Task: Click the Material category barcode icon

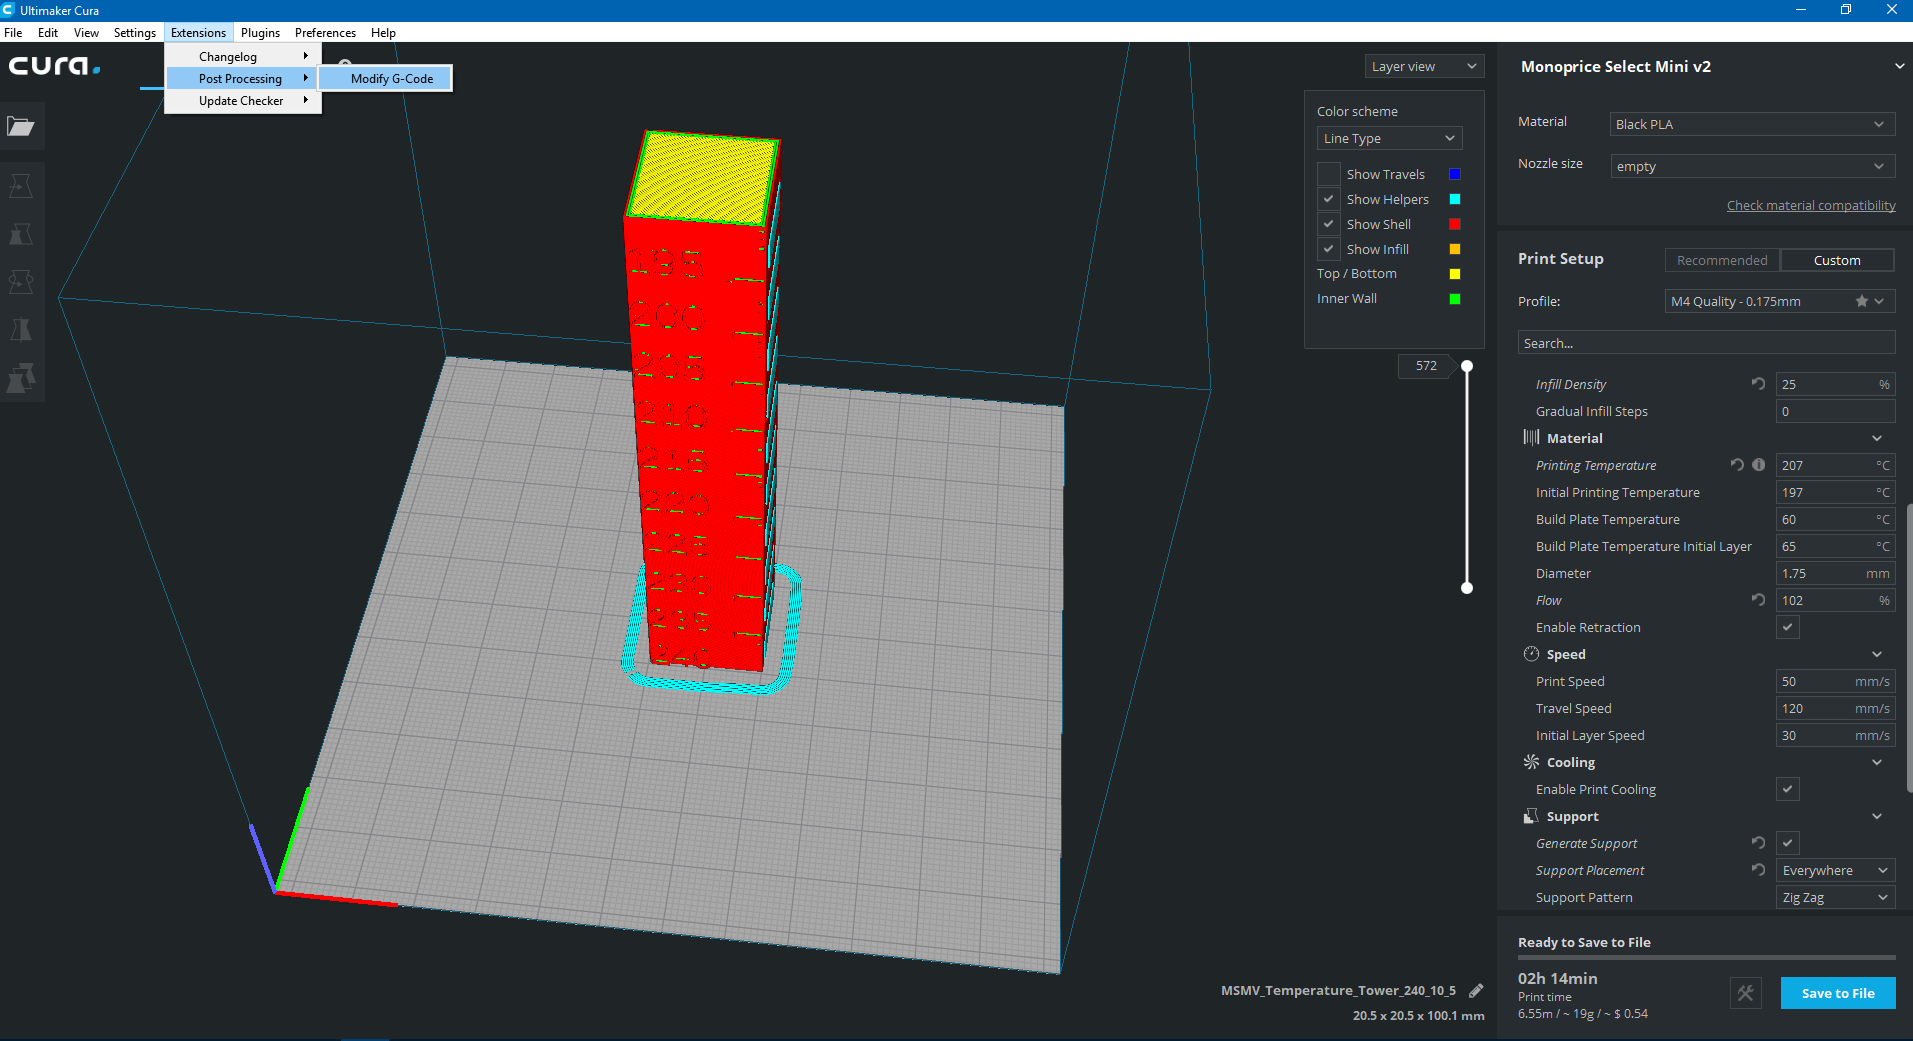Action: tap(1531, 438)
